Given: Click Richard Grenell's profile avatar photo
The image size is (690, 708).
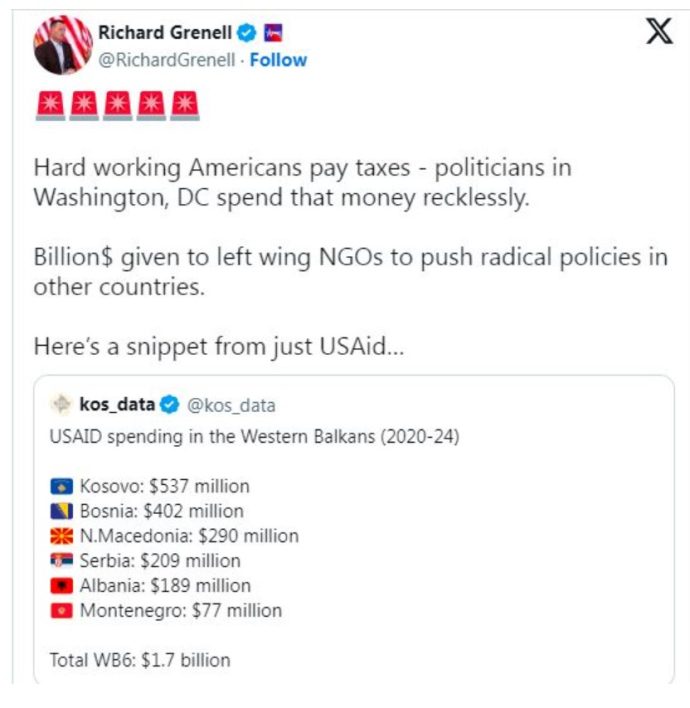Looking at the screenshot, I should click(64, 45).
